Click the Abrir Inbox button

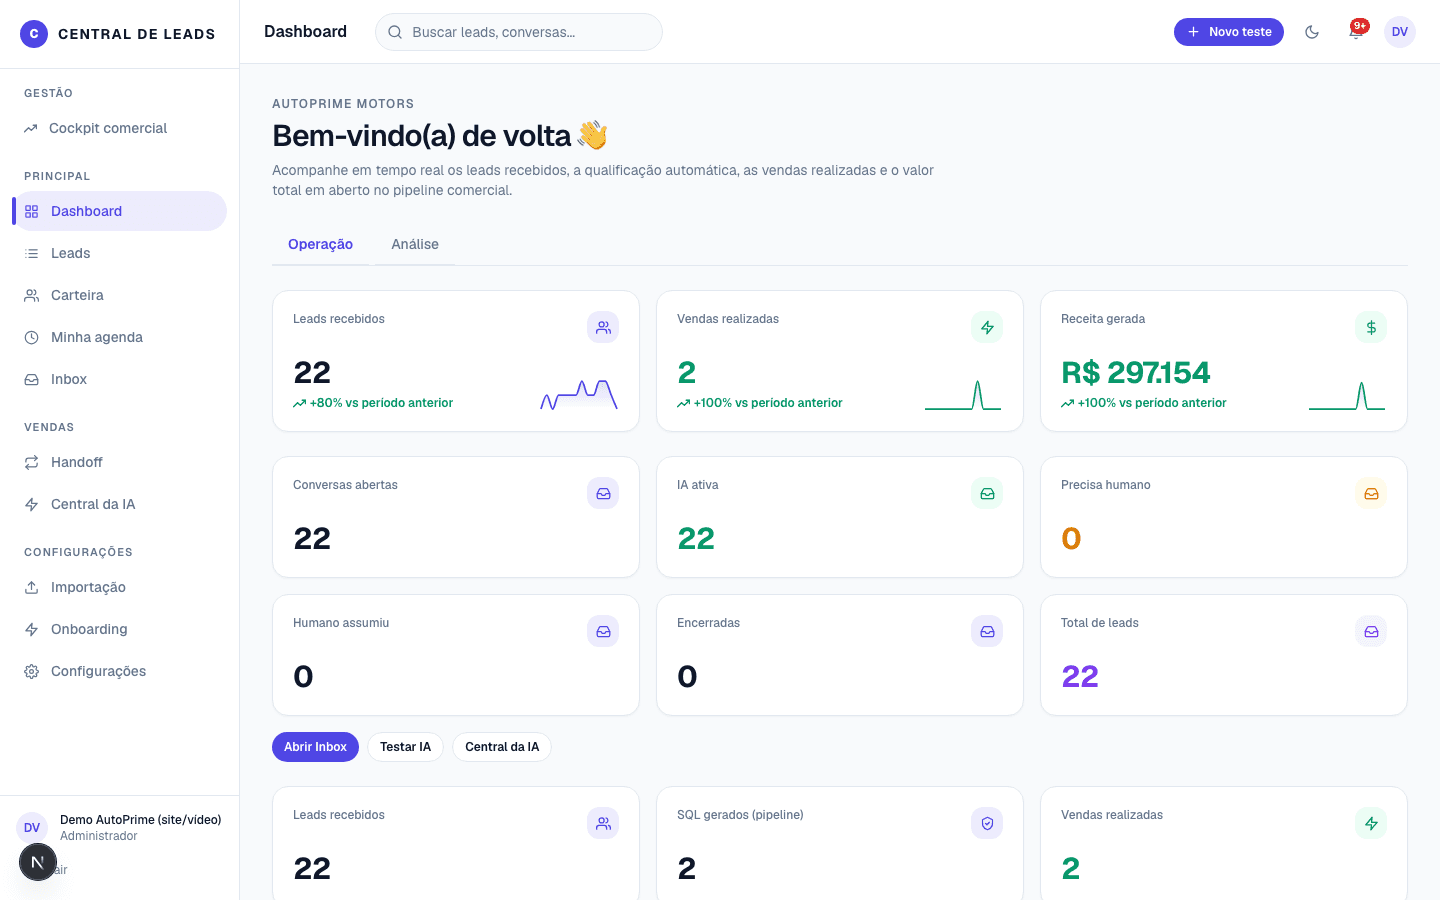tap(315, 747)
